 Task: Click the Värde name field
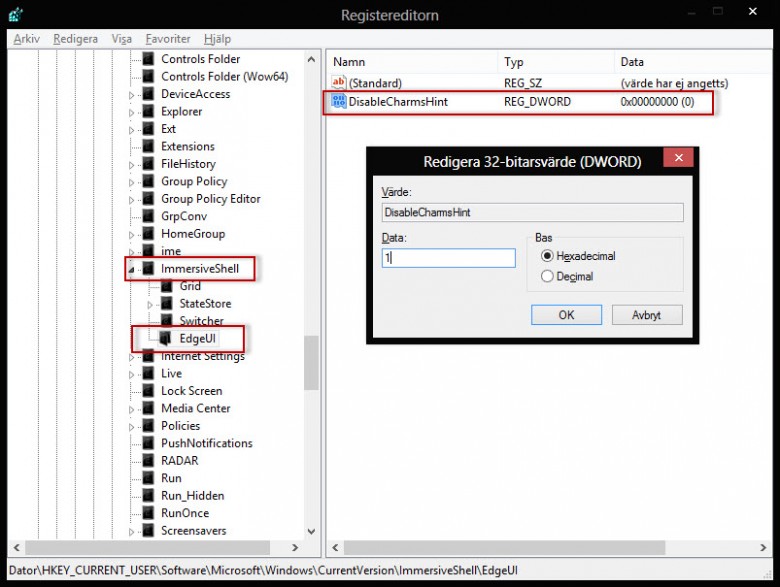click(532, 212)
